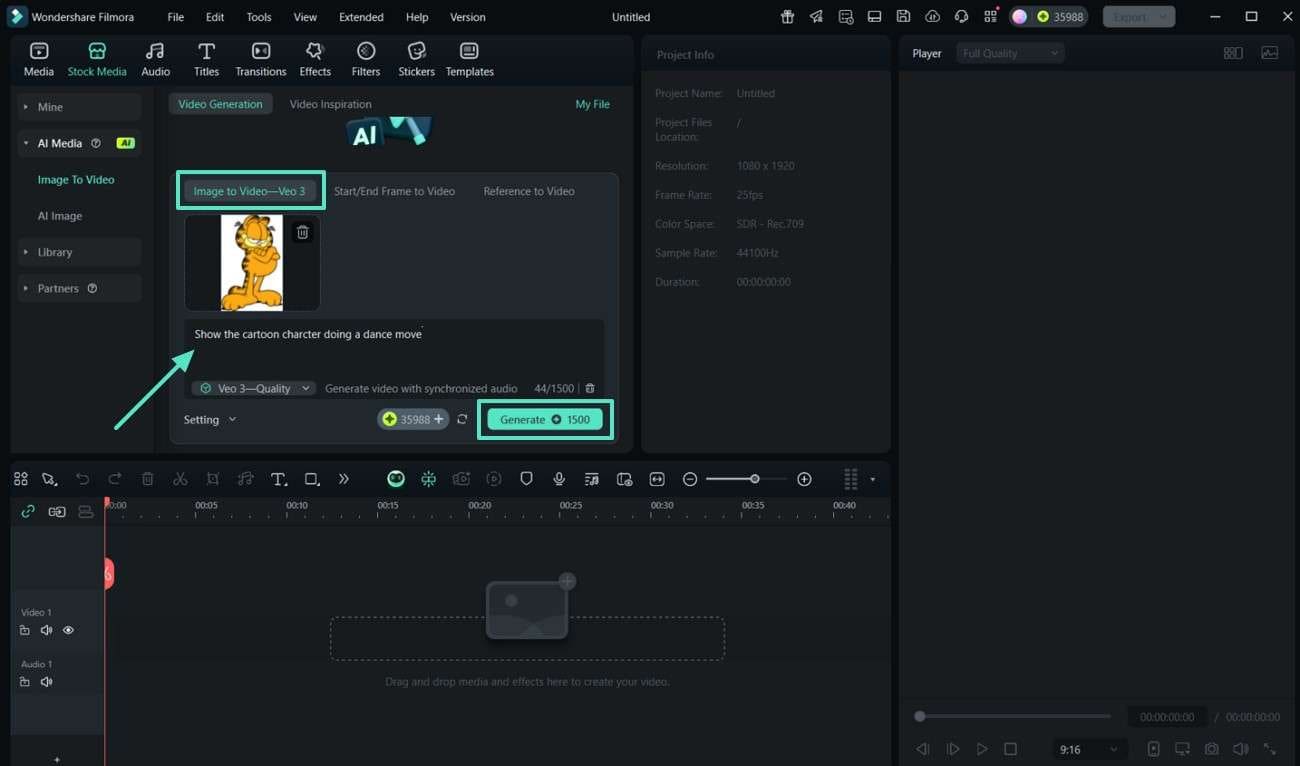Click the Export button
The width and height of the screenshot is (1300, 766).
coord(1139,17)
